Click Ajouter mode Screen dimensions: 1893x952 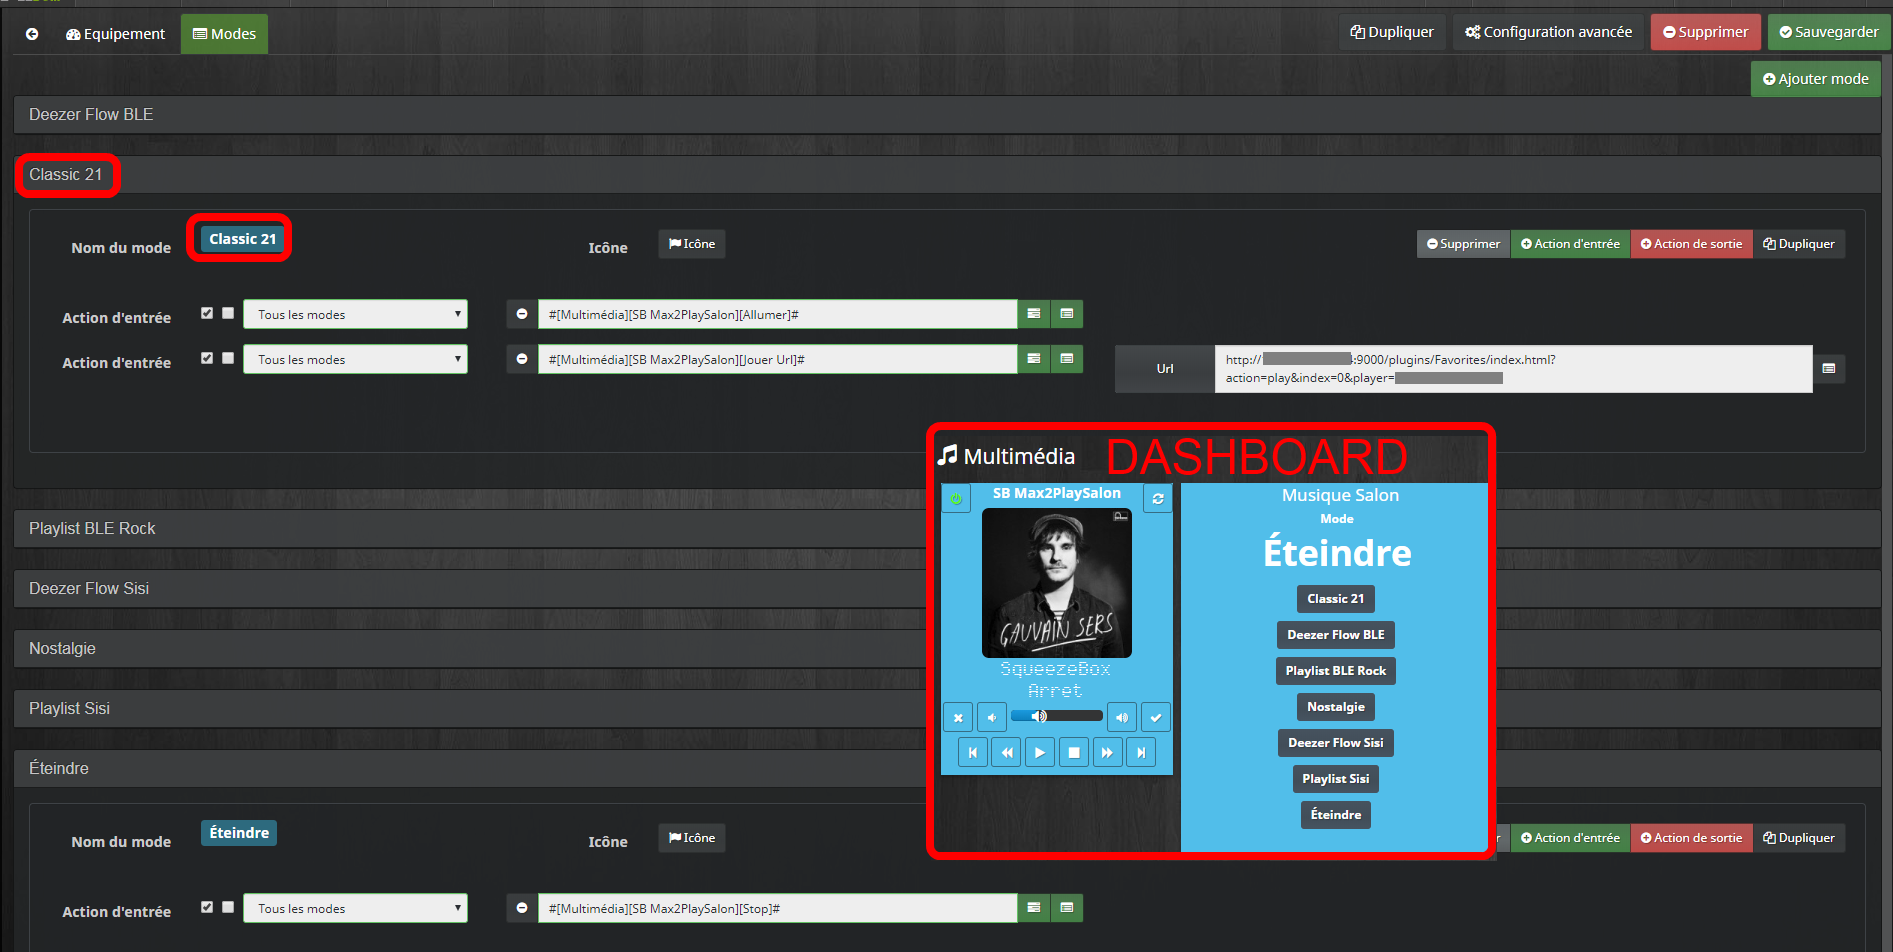tap(1816, 79)
